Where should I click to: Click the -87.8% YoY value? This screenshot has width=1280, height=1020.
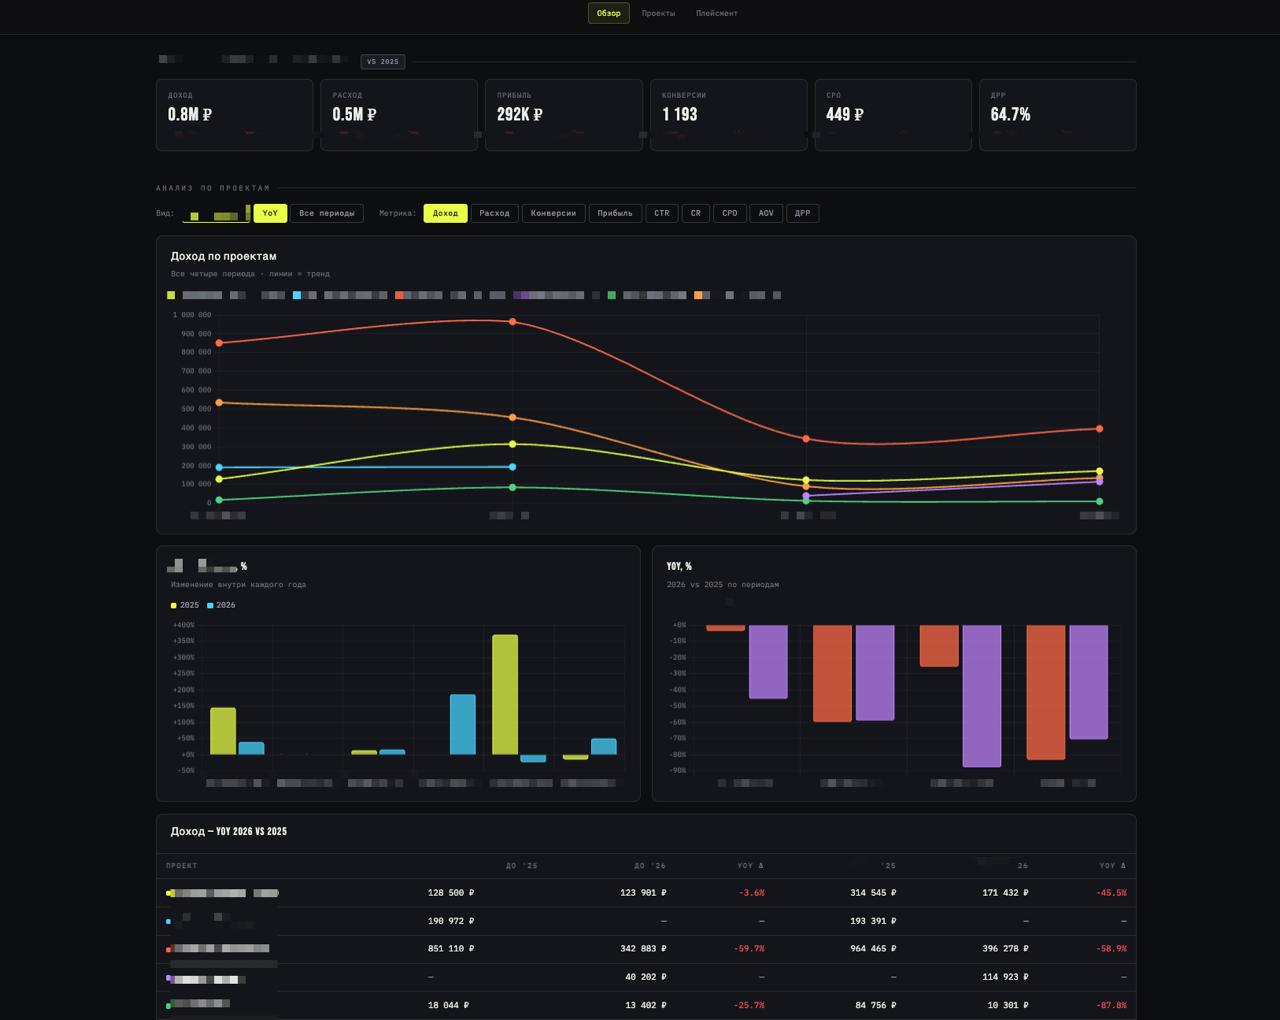click(1111, 1005)
